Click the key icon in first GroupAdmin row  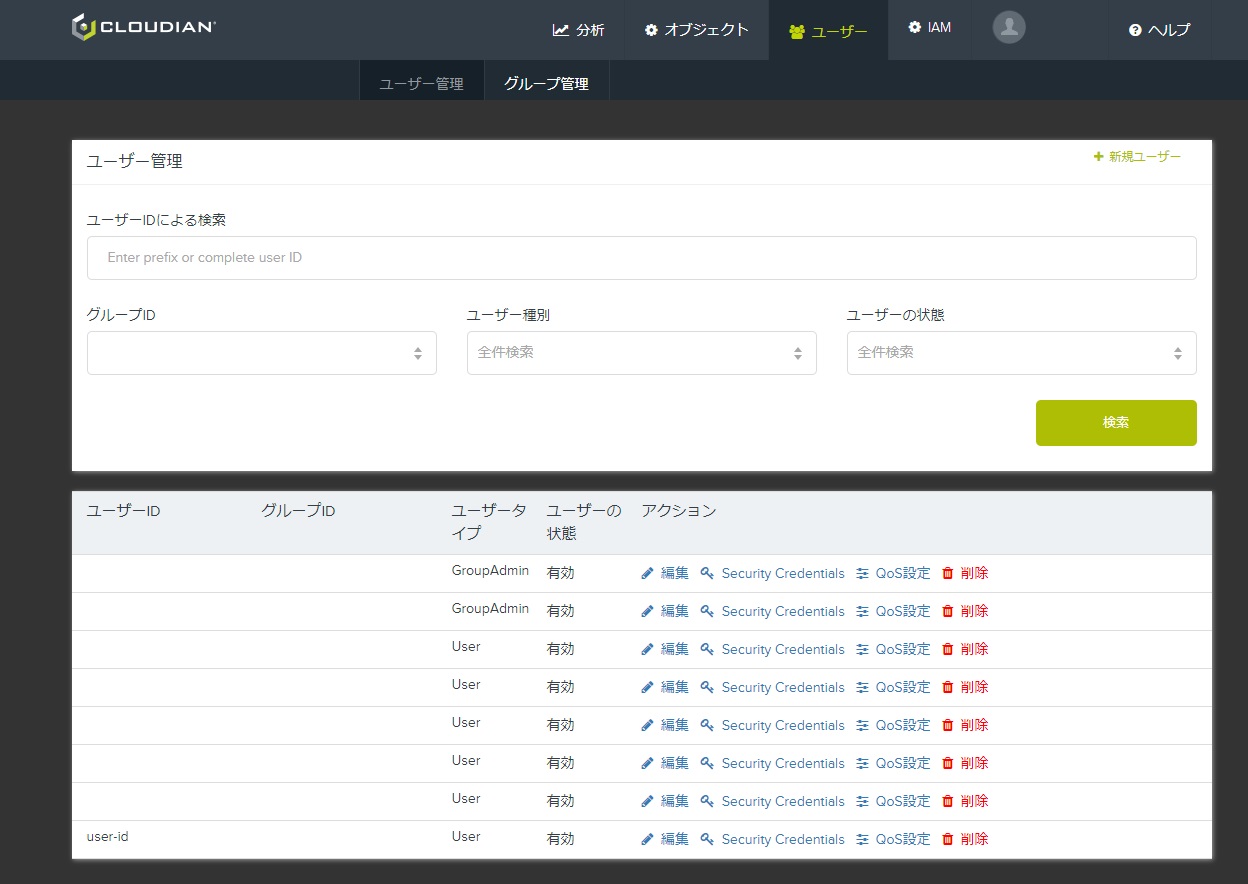(x=707, y=573)
